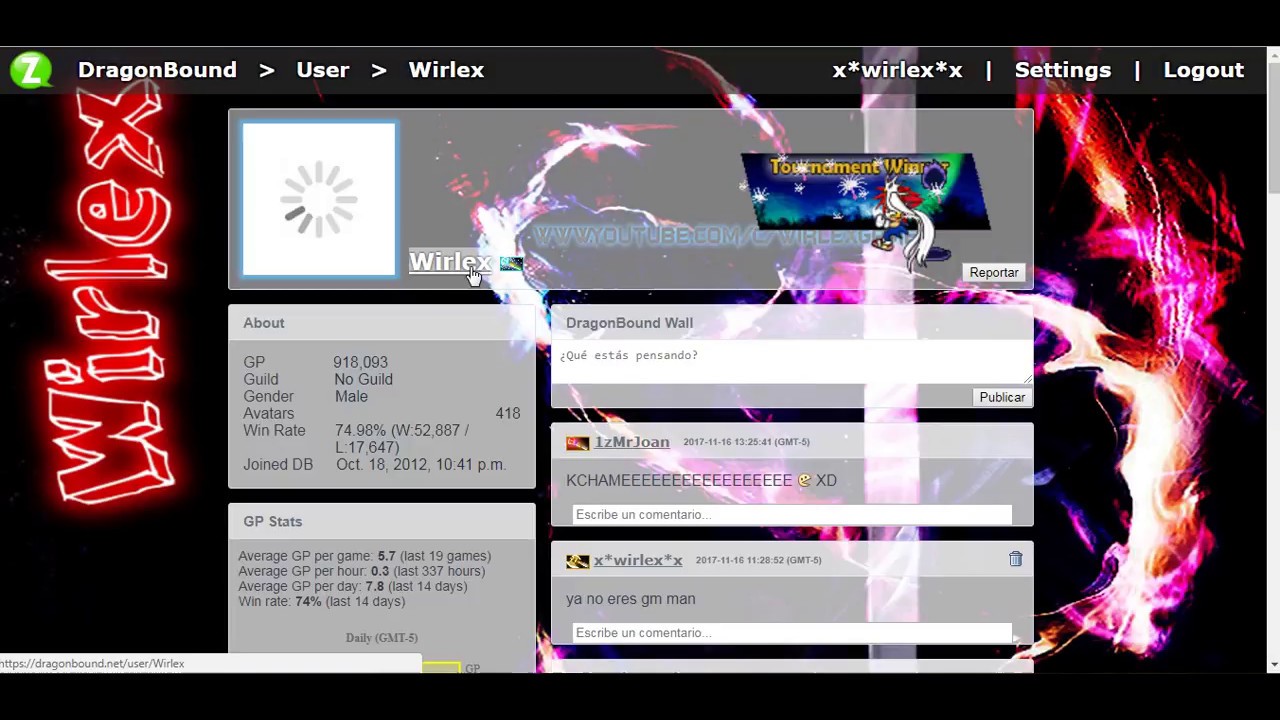
Task: Click the GP Stats panel header
Action: 382,521
